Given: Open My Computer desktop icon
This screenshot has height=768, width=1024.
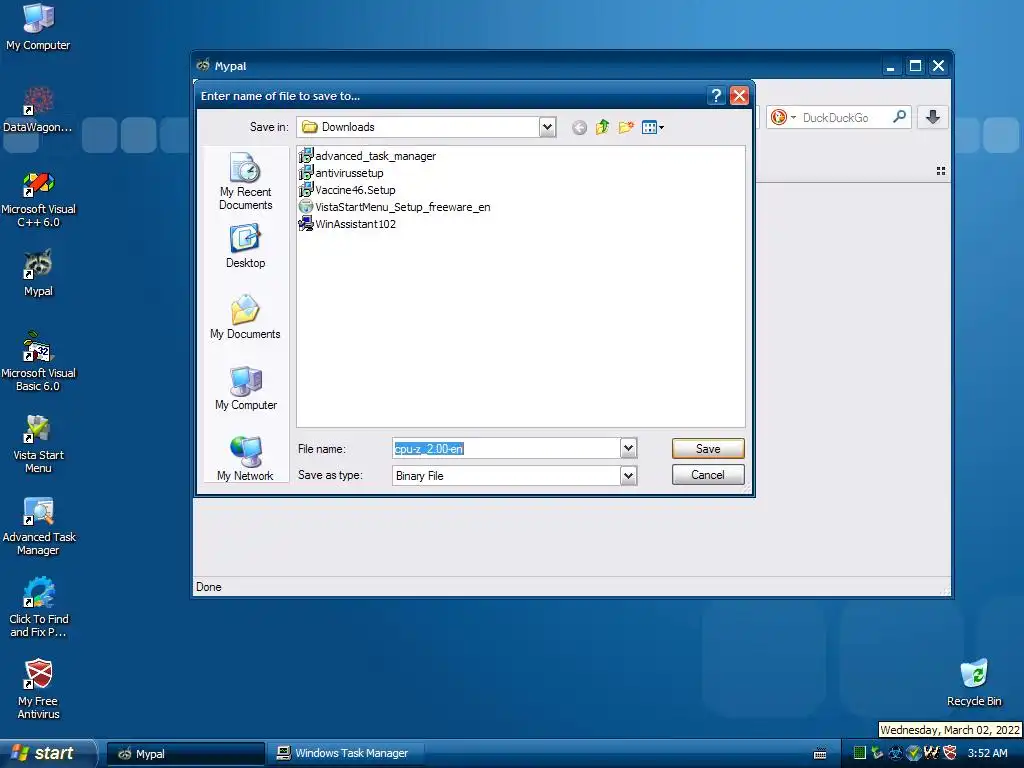Looking at the screenshot, I should point(38,27).
